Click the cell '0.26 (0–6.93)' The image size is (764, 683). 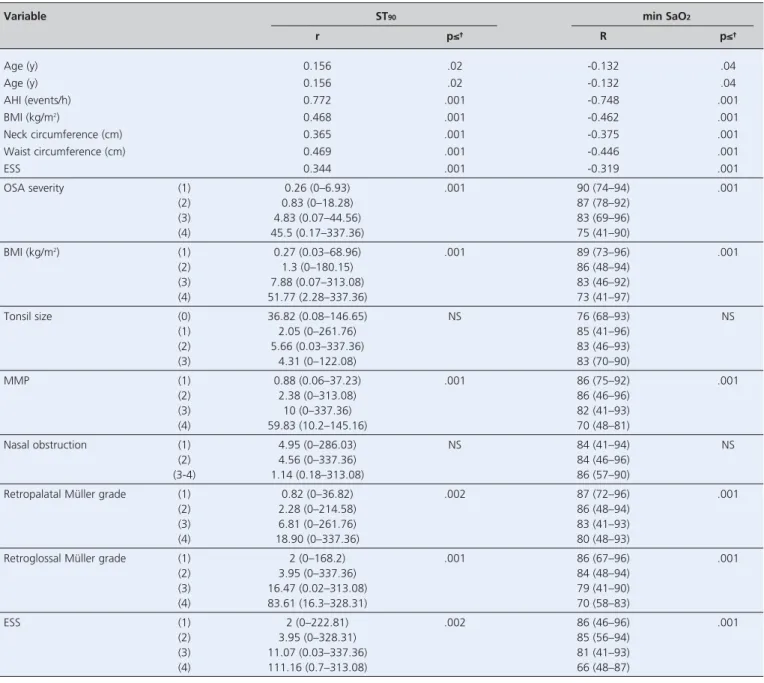click(317, 188)
